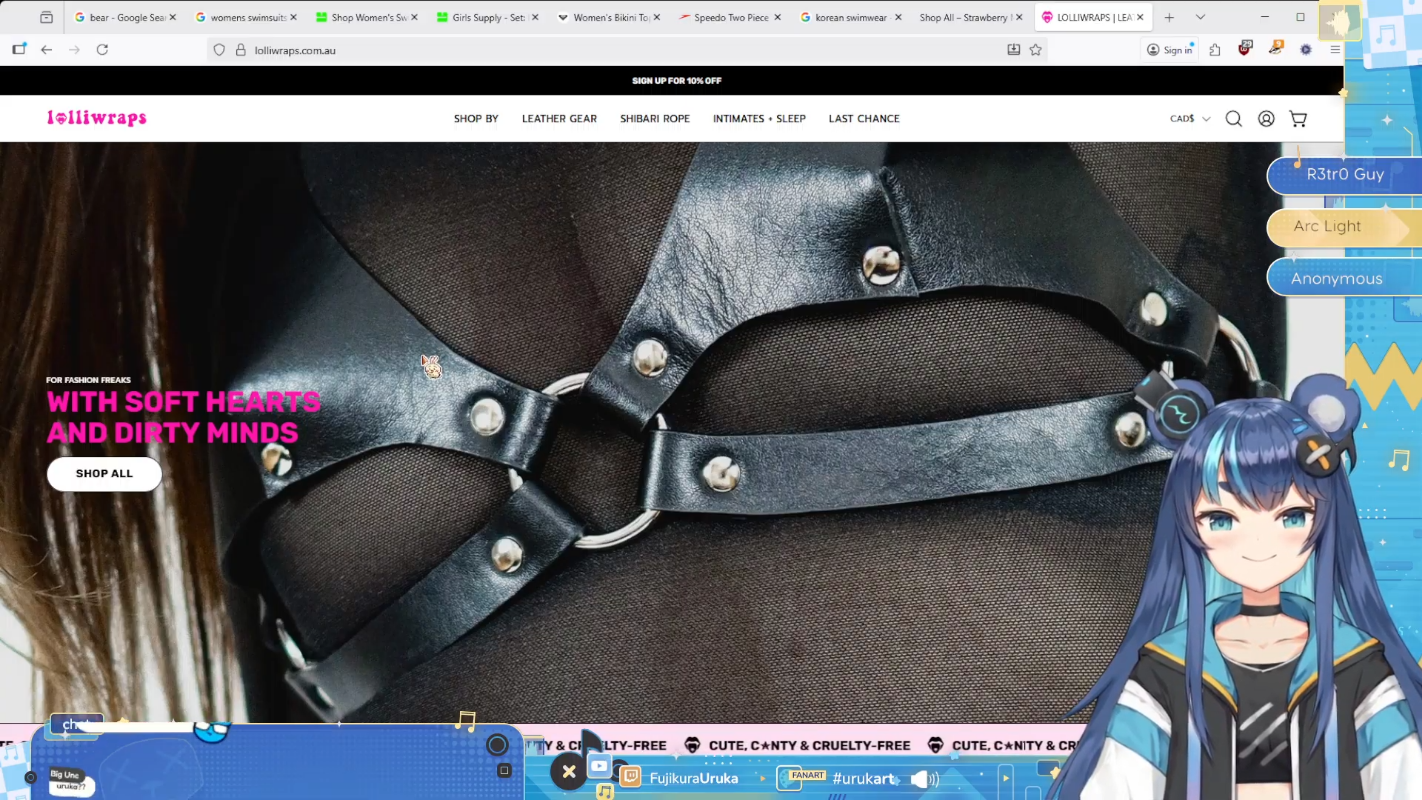Click the orange notification extension icon in toolbar
The height and width of the screenshot is (800, 1422).
click(1276, 48)
